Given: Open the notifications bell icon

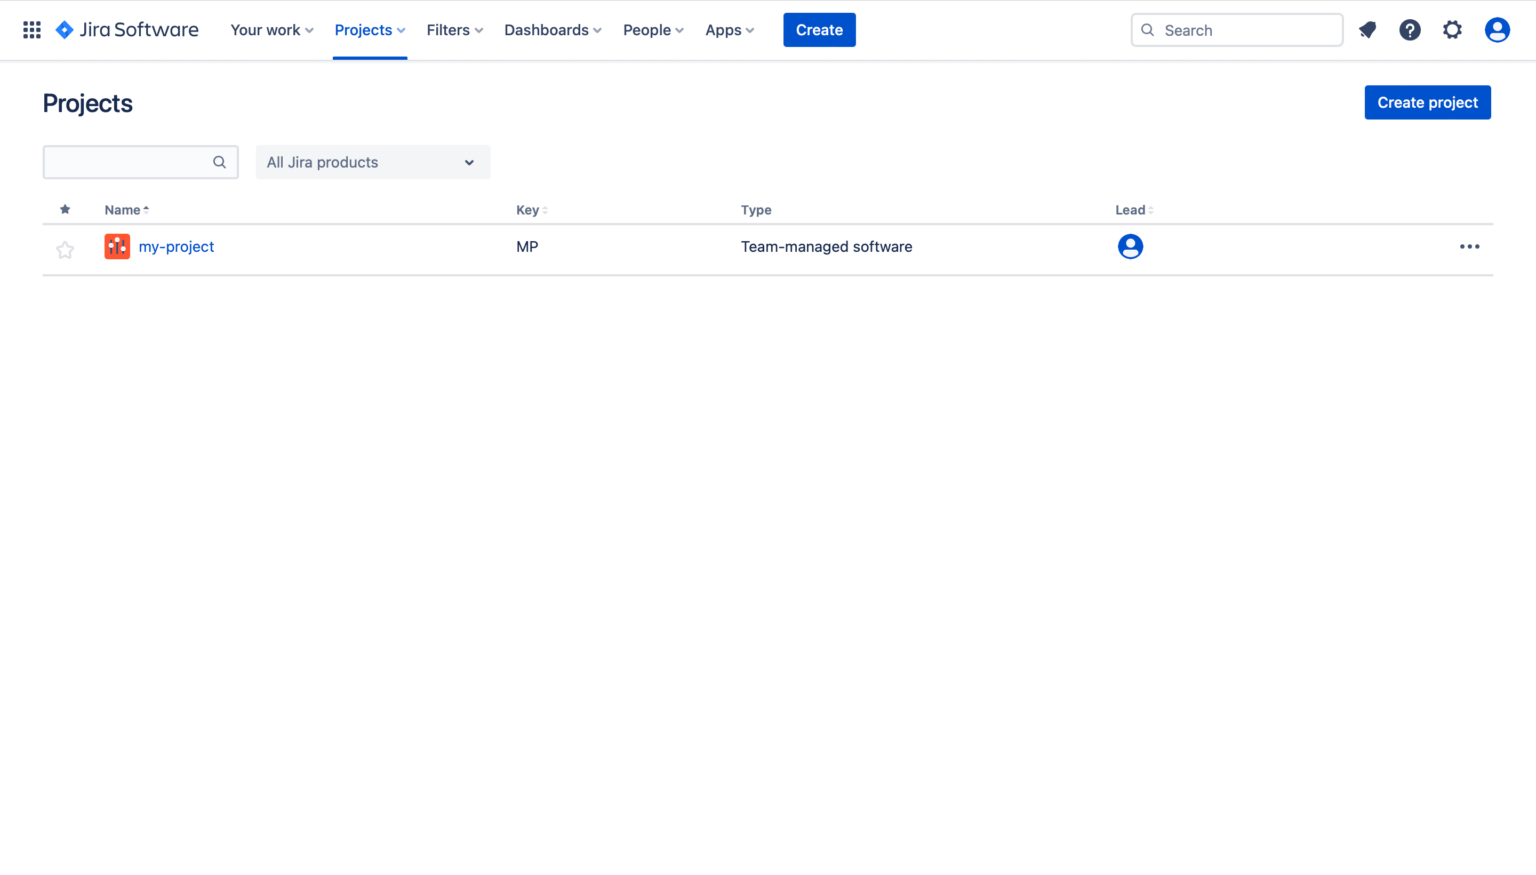Looking at the screenshot, I should click(x=1367, y=30).
